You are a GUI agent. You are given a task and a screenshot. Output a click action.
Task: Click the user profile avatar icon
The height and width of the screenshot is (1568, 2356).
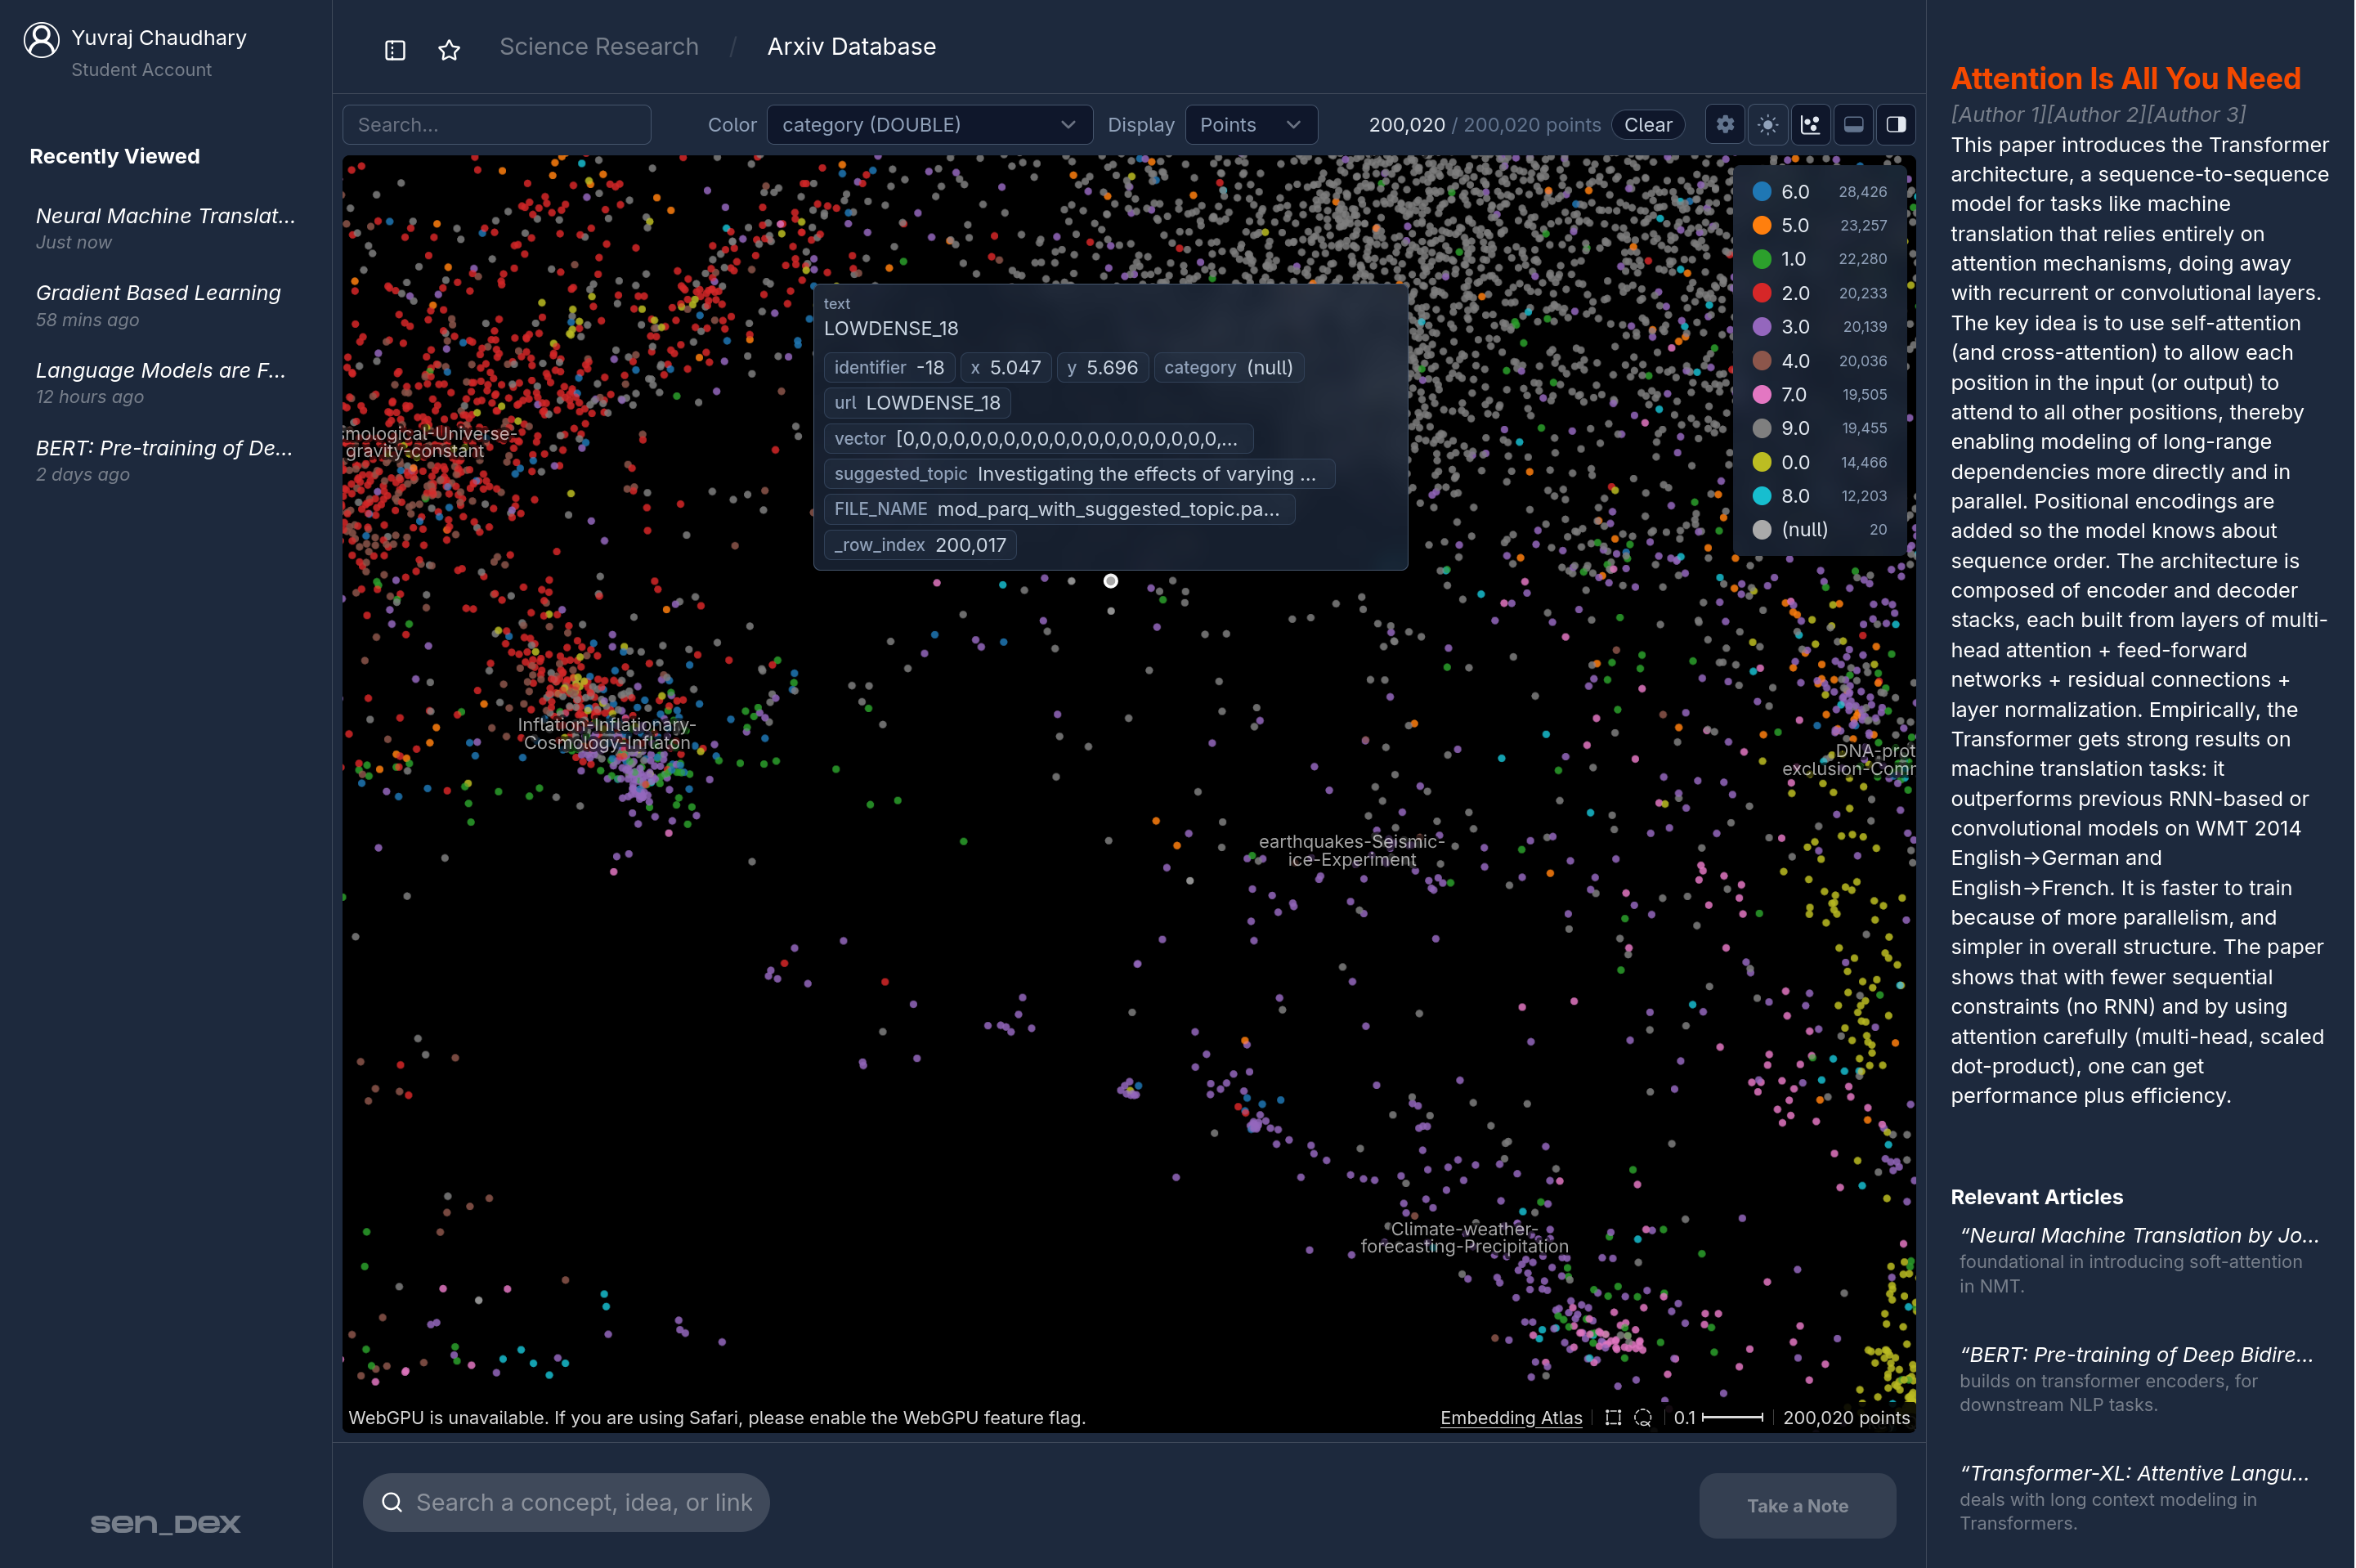click(41, 40)
